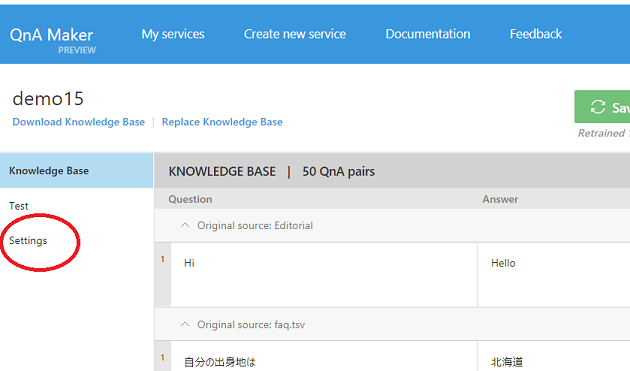Click the 自分の出身地は question cell
The image size is (630, 371).
pos(324,357)
